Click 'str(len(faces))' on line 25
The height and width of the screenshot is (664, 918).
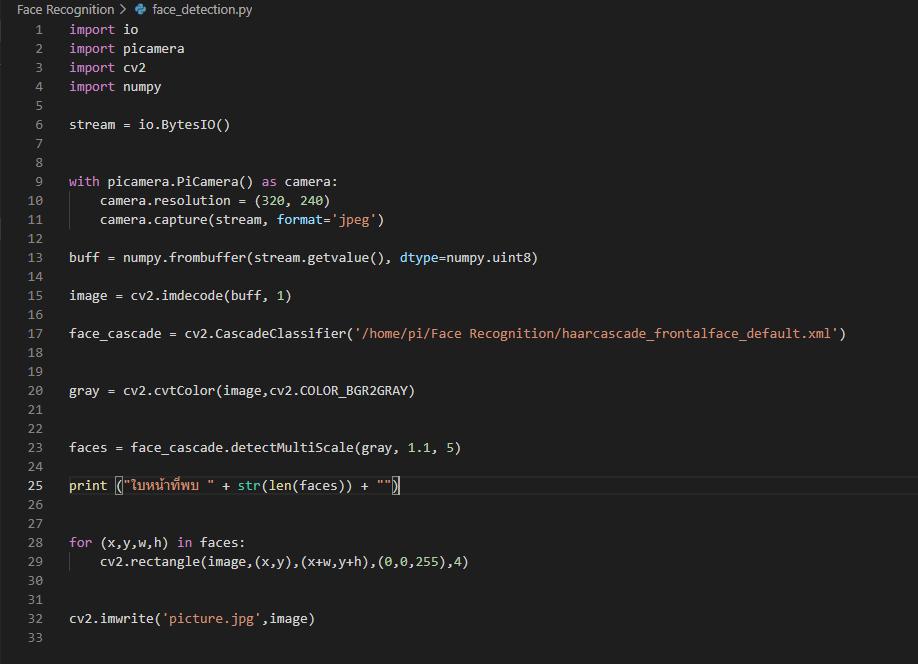pos(294,485)
